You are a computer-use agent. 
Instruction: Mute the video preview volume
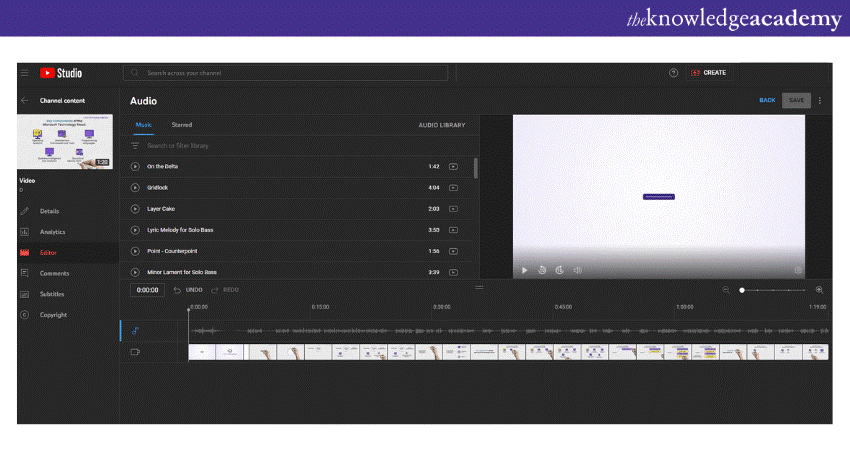[577, 270]
